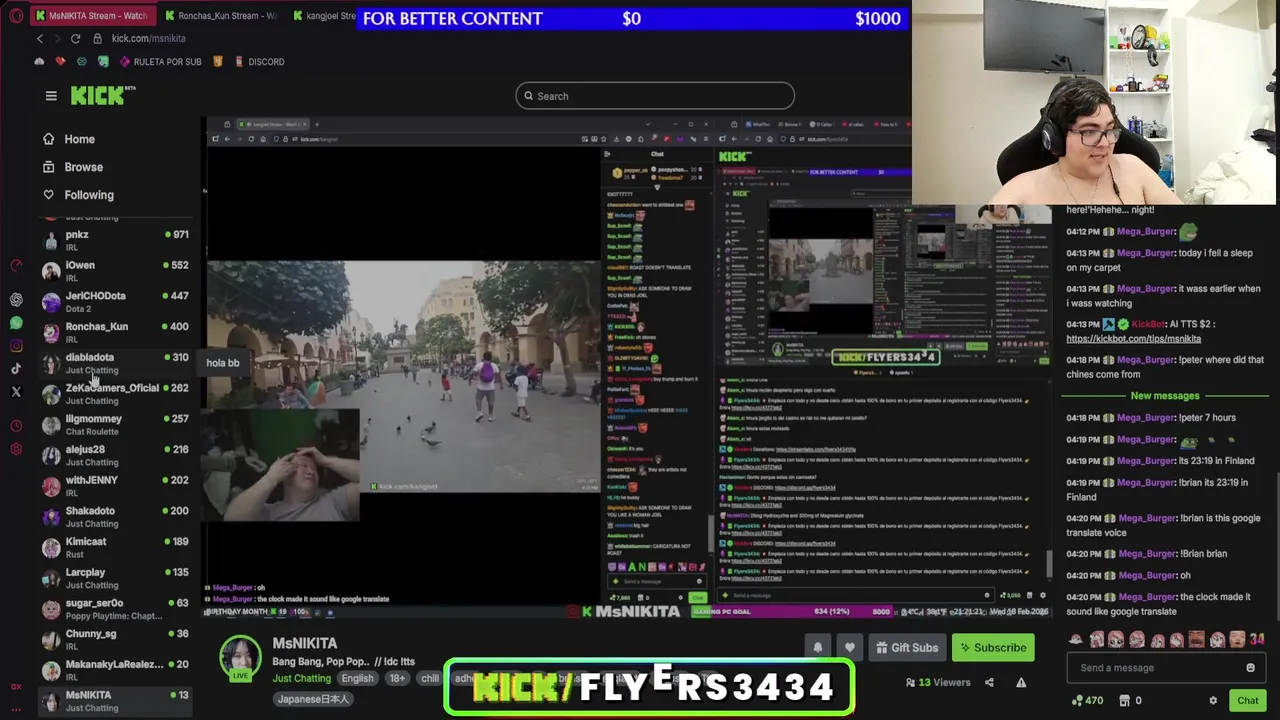Screen dimensions: 1280x720
Task: Click Gift Subs button
Action: (x=907, y=648)
